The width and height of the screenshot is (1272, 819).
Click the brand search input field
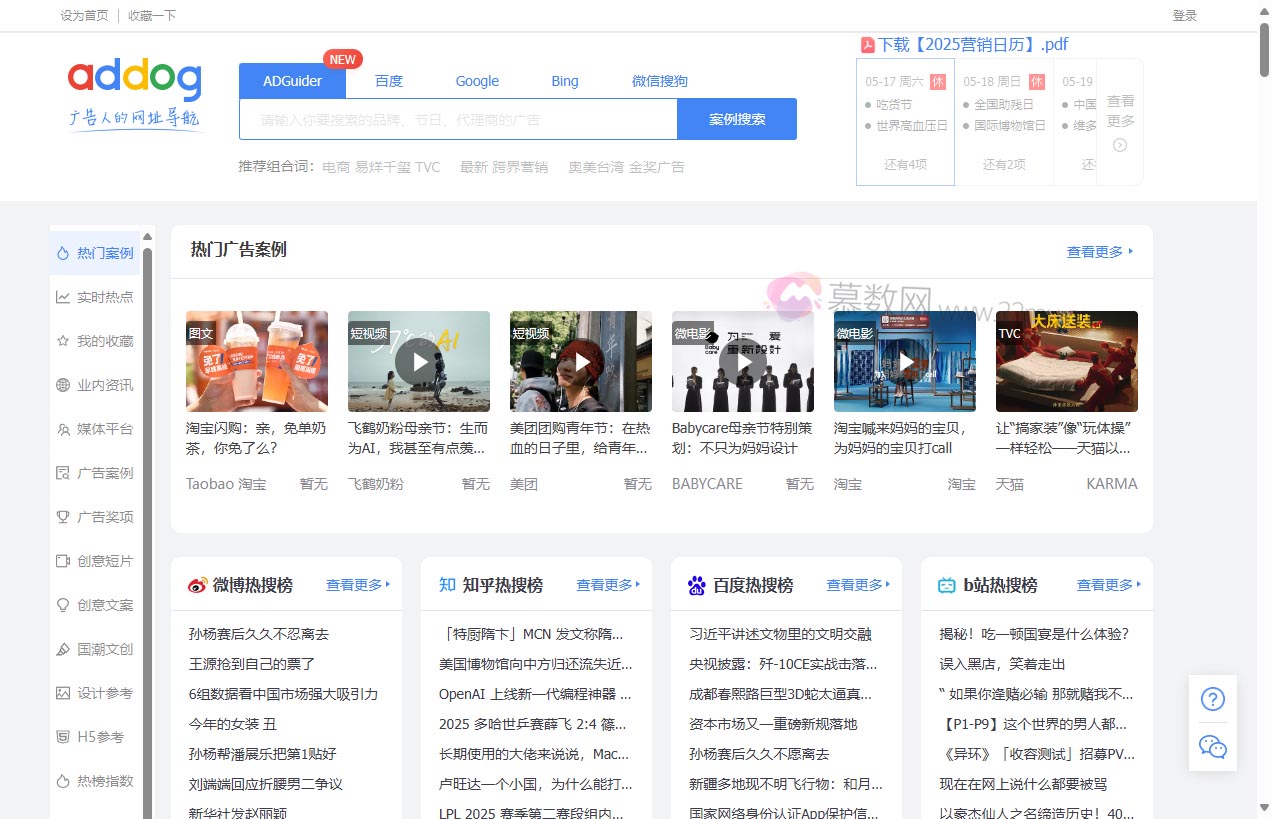[458, 119]
